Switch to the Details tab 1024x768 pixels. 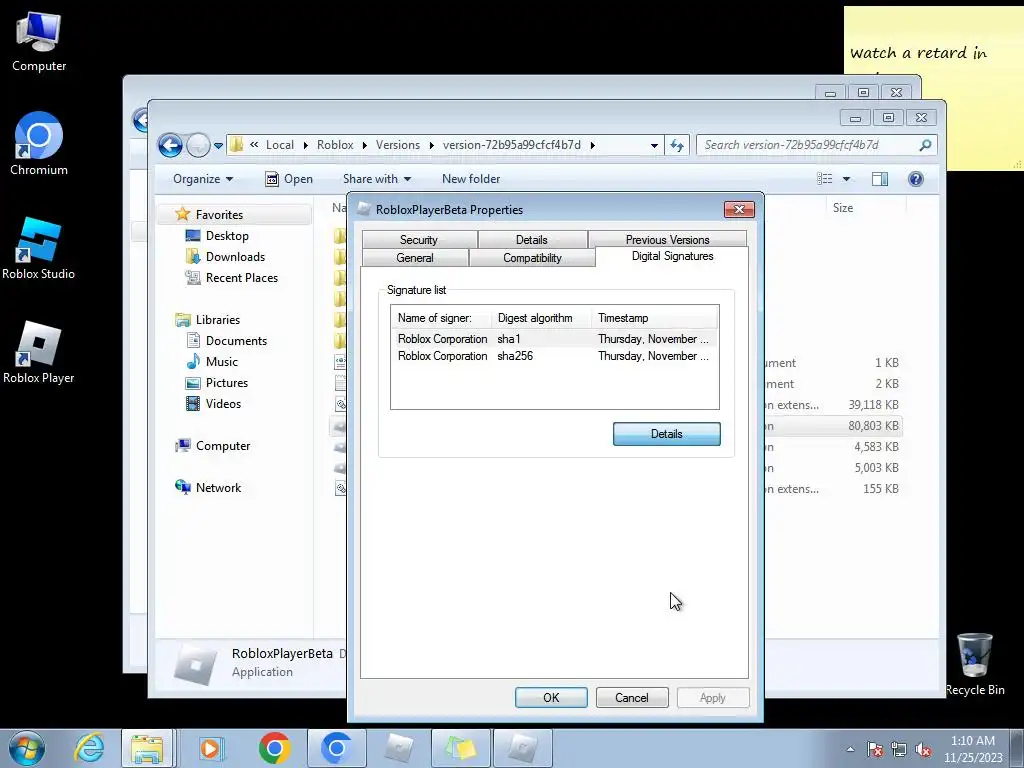pyautogui.click(x=532, y=240)
